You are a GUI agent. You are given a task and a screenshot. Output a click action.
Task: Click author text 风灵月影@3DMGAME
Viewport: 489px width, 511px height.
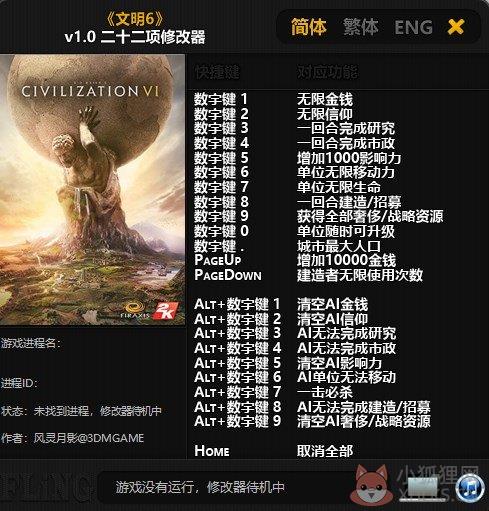89,438
